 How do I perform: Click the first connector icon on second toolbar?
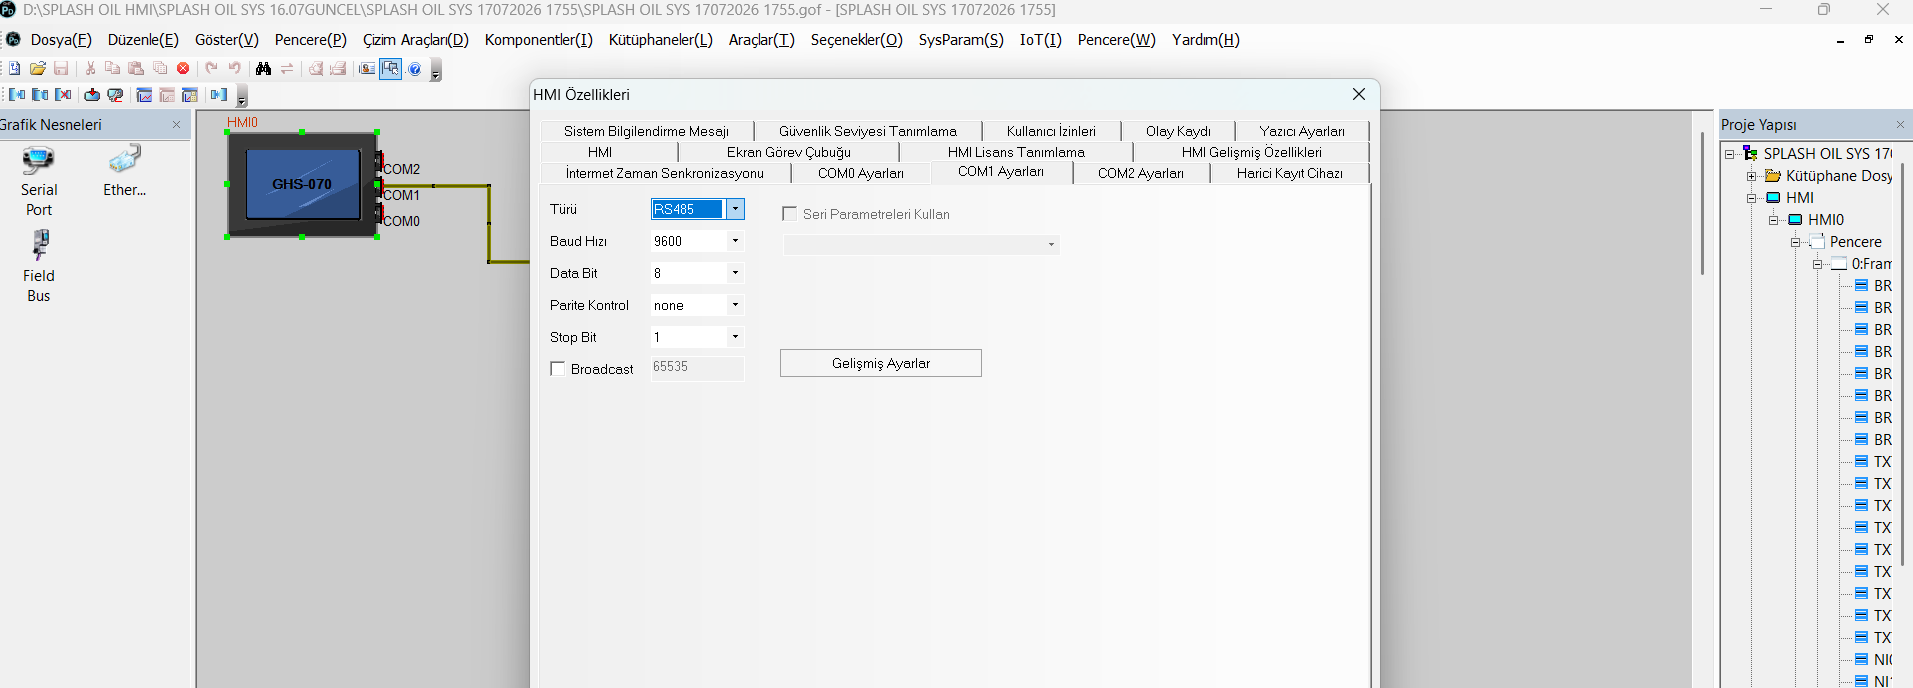[17, 95]
